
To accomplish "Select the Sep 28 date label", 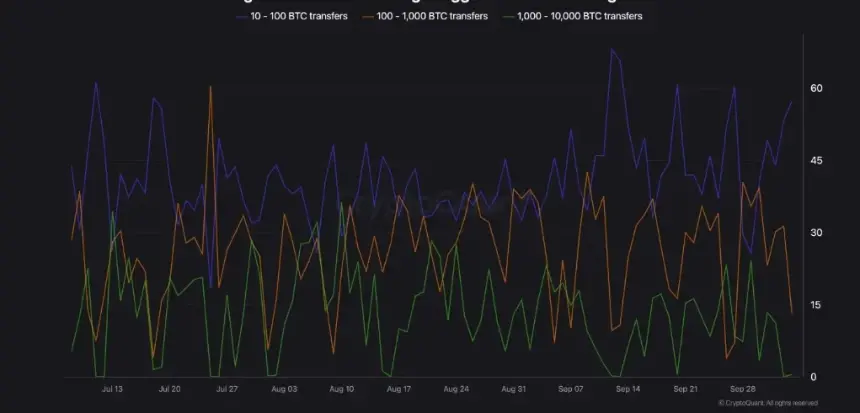I will [743, 389].
